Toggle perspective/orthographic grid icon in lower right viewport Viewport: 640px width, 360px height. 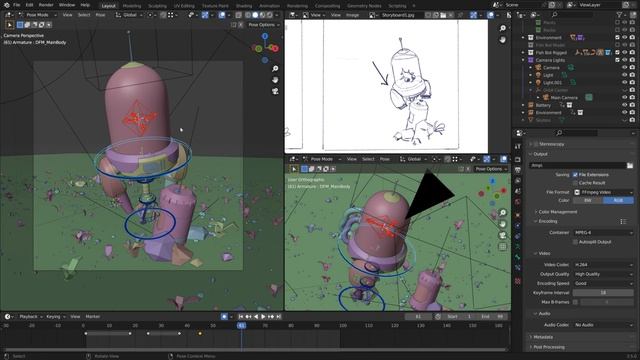[503, 247]
